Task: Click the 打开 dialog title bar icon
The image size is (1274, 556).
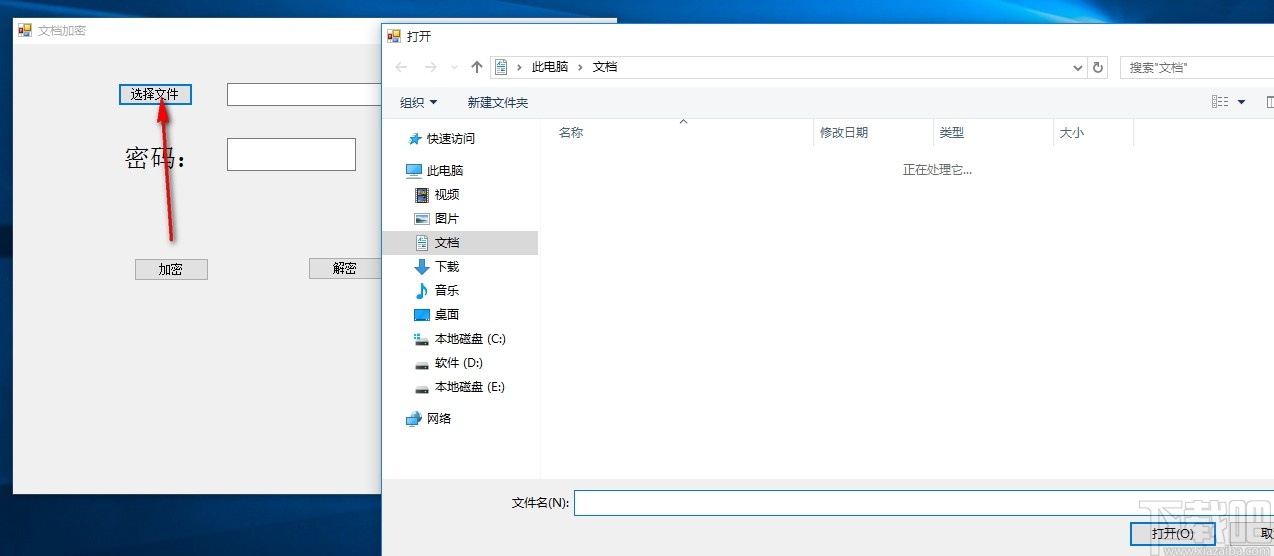Action: [x=394, y=36]
